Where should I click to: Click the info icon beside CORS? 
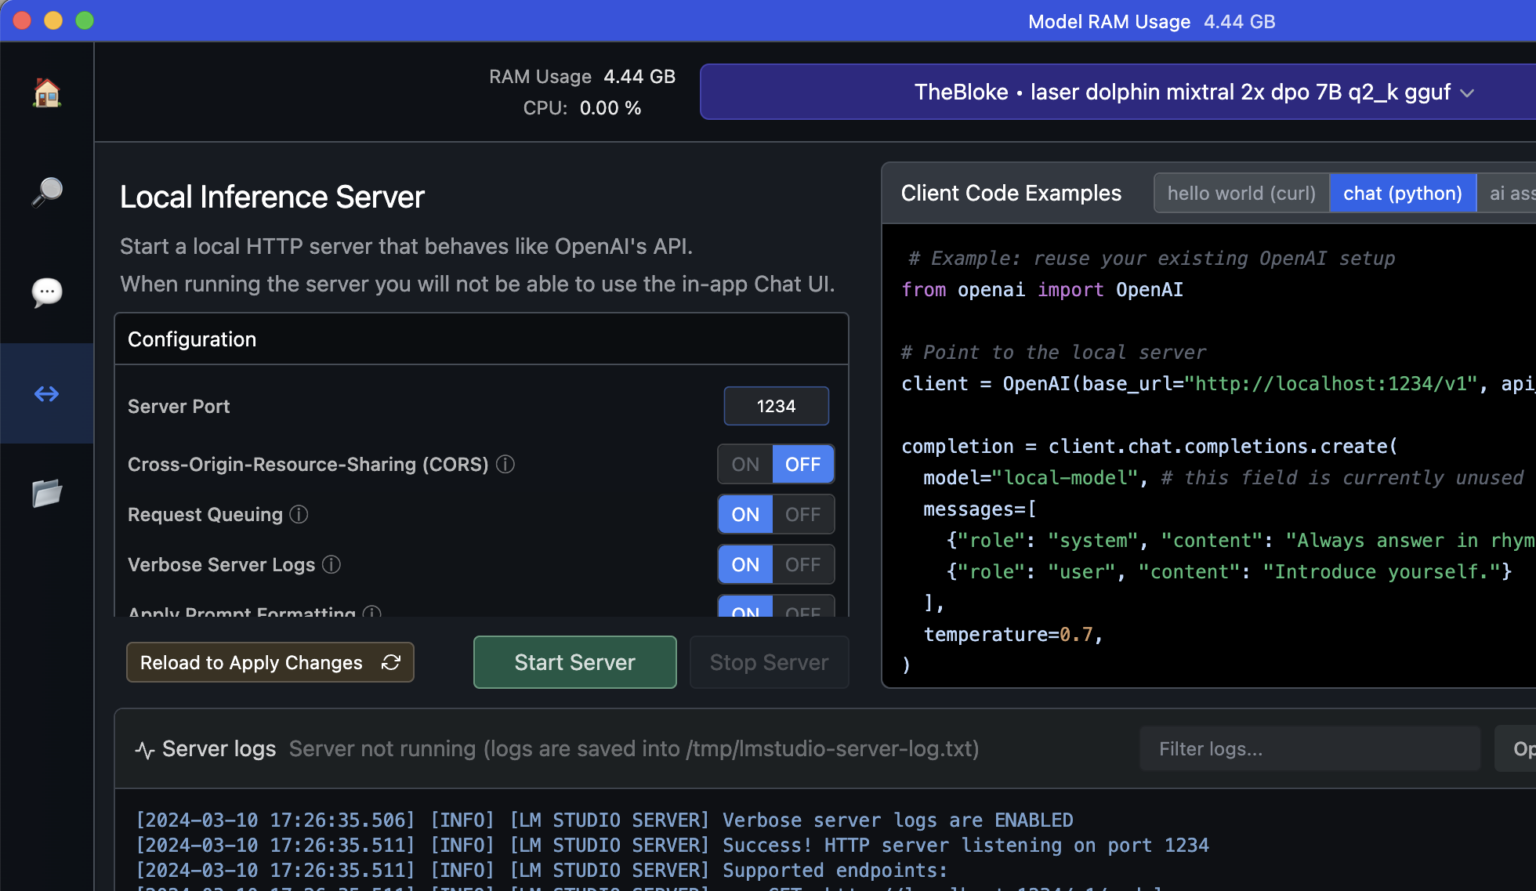(506, 464)
